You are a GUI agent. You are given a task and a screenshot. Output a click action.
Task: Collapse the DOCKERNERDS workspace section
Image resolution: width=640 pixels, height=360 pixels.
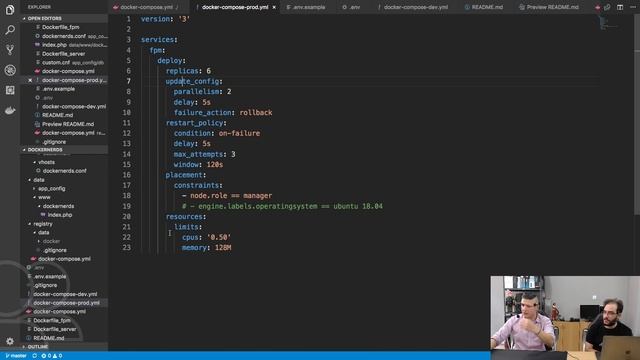point(44,150)
